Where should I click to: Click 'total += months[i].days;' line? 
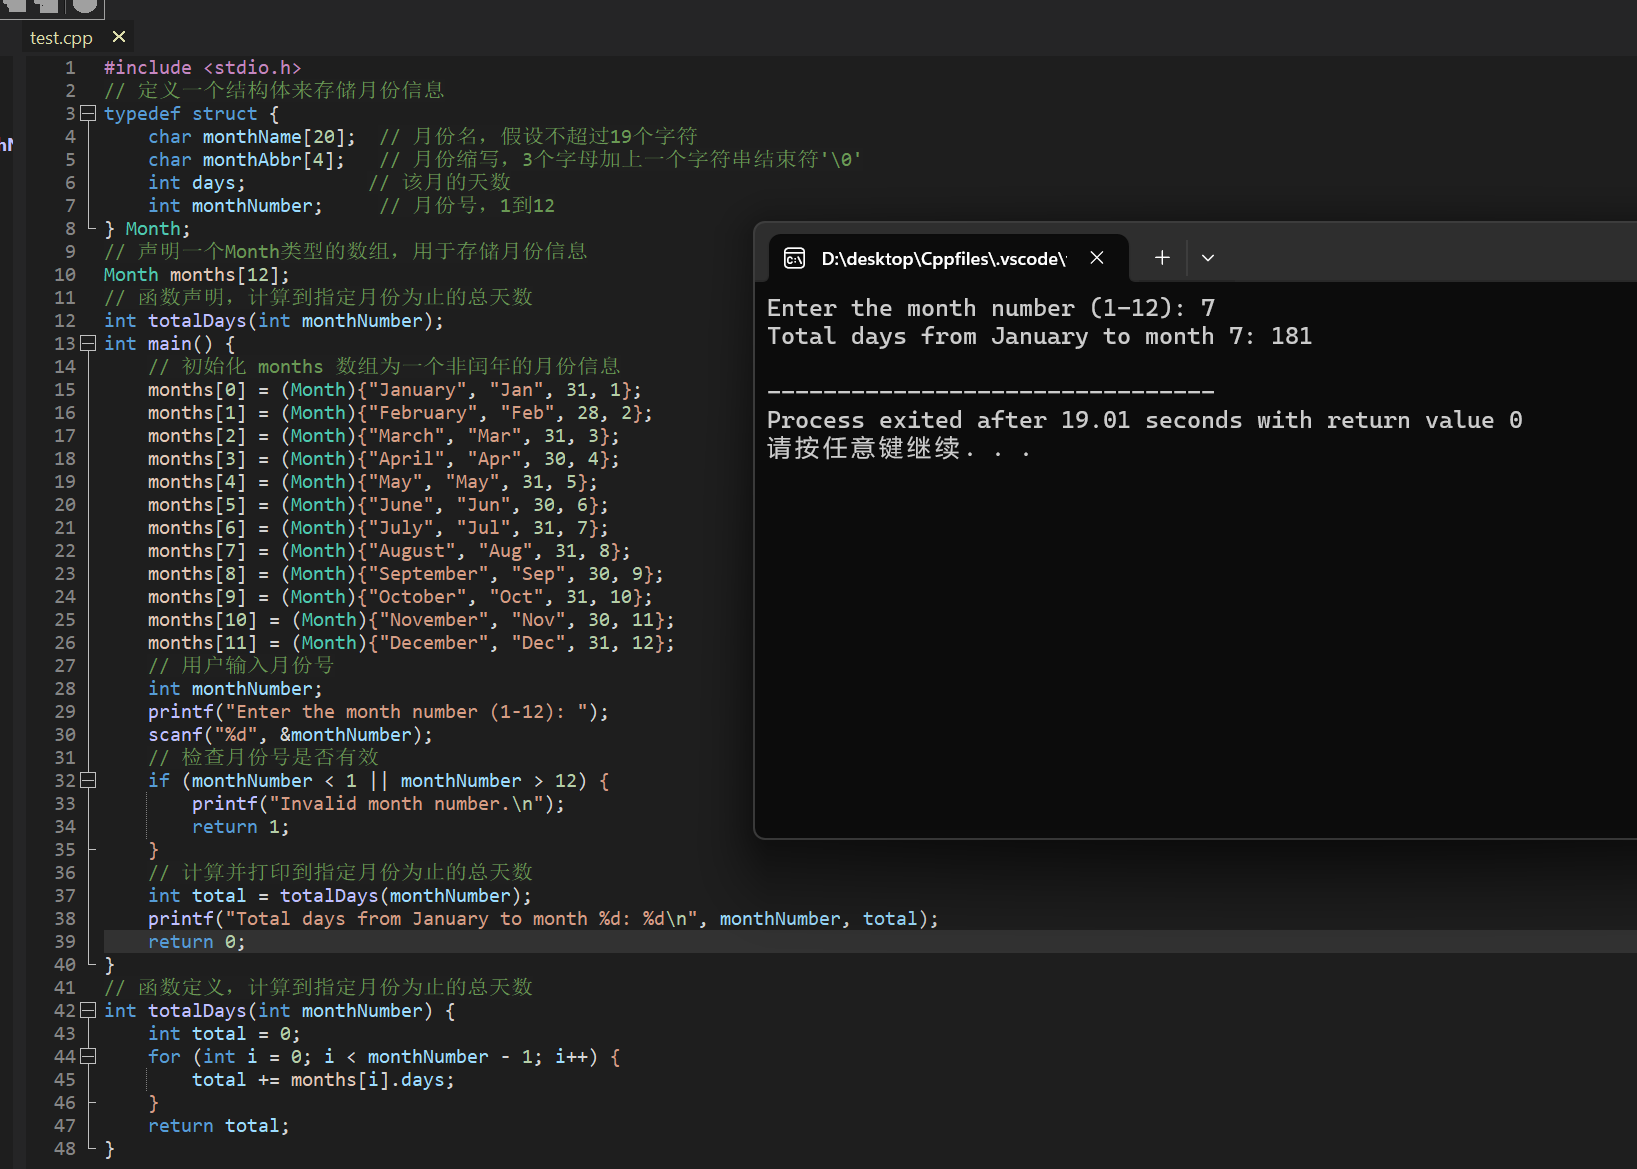324,1079
